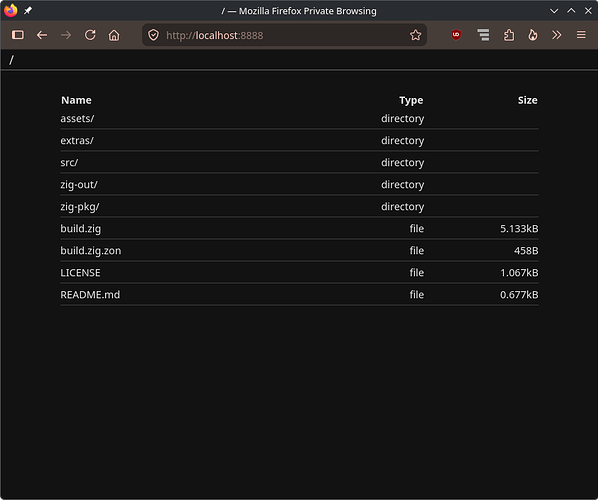The image size is (598, 500).
Task: Reload the current page
Action: tap(90, 35)
